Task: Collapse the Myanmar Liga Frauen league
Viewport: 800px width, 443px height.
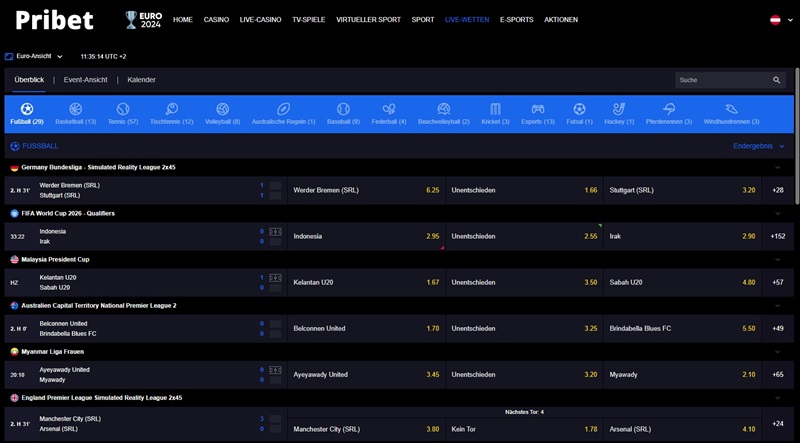Action: pyautogui.click(x=778, y=352)
